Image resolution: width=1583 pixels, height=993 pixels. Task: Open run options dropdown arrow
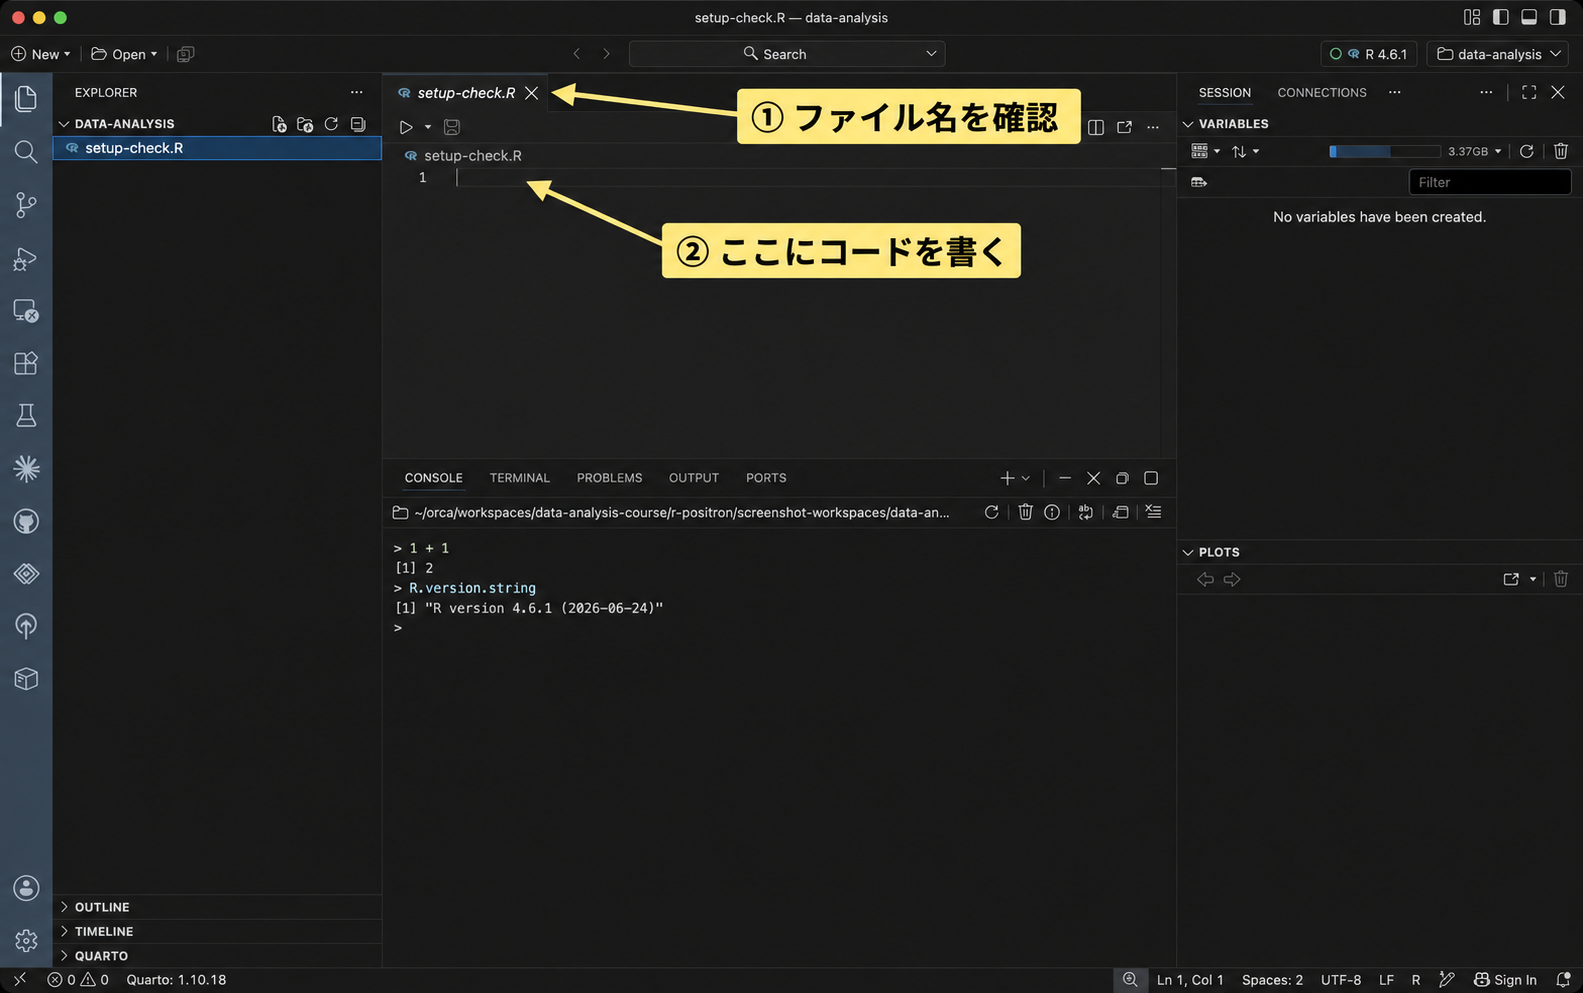pos(428,127)
